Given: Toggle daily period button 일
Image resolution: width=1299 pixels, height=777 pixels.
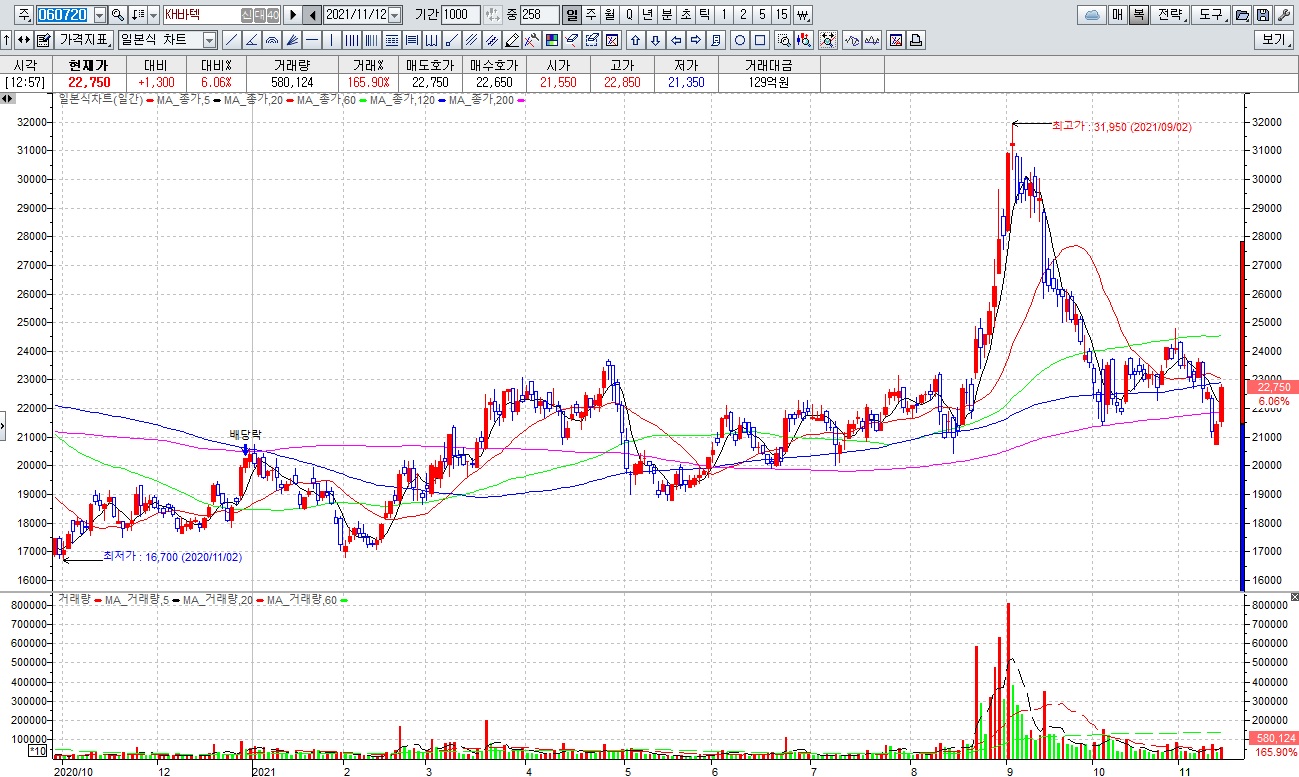Looking at the screenshot, I should pyautogui.click(x=570, y=15).
